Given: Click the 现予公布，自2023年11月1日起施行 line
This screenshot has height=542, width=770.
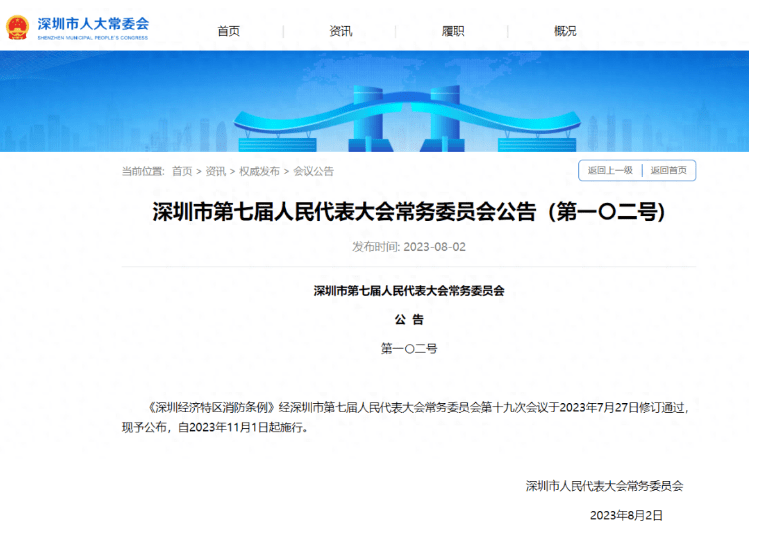Looking at the screenshot, I should [x=216, y=427].
